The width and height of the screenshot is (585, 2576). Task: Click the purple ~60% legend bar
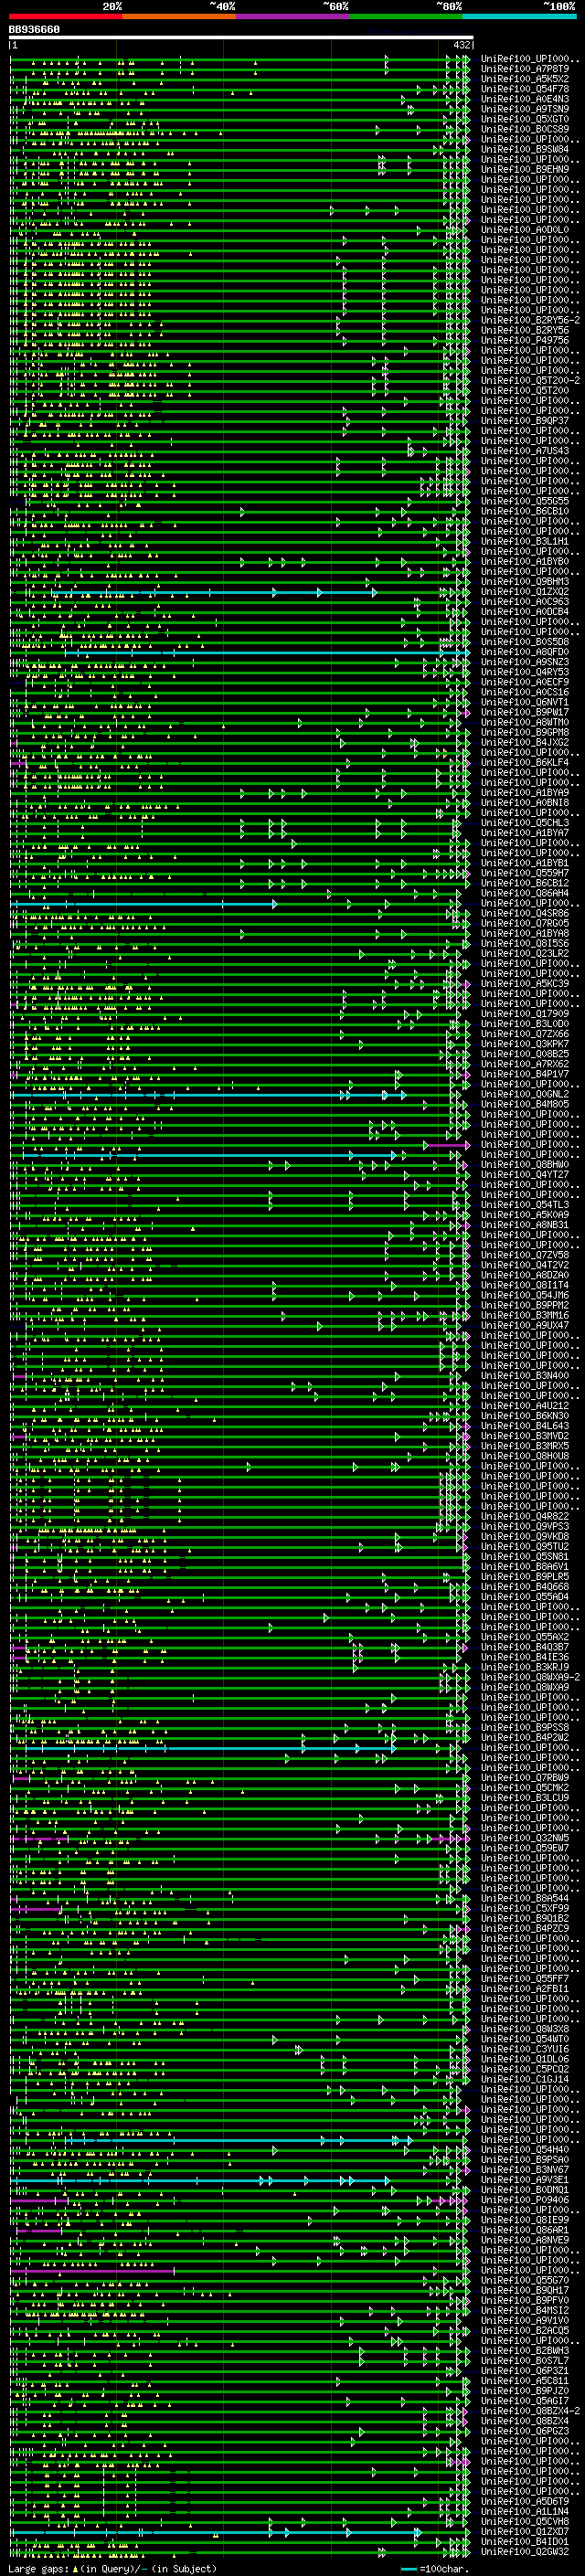(x=293, y=17)
